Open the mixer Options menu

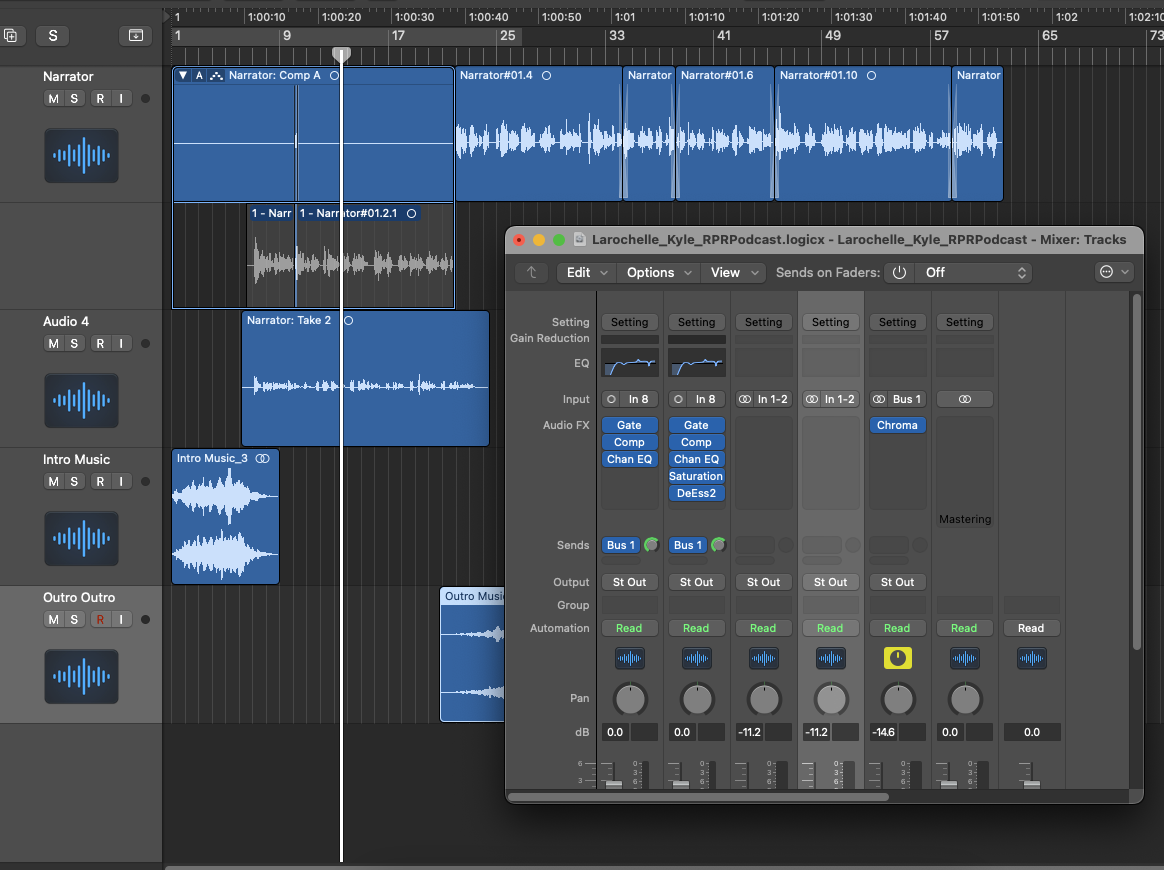click(659, 272)
